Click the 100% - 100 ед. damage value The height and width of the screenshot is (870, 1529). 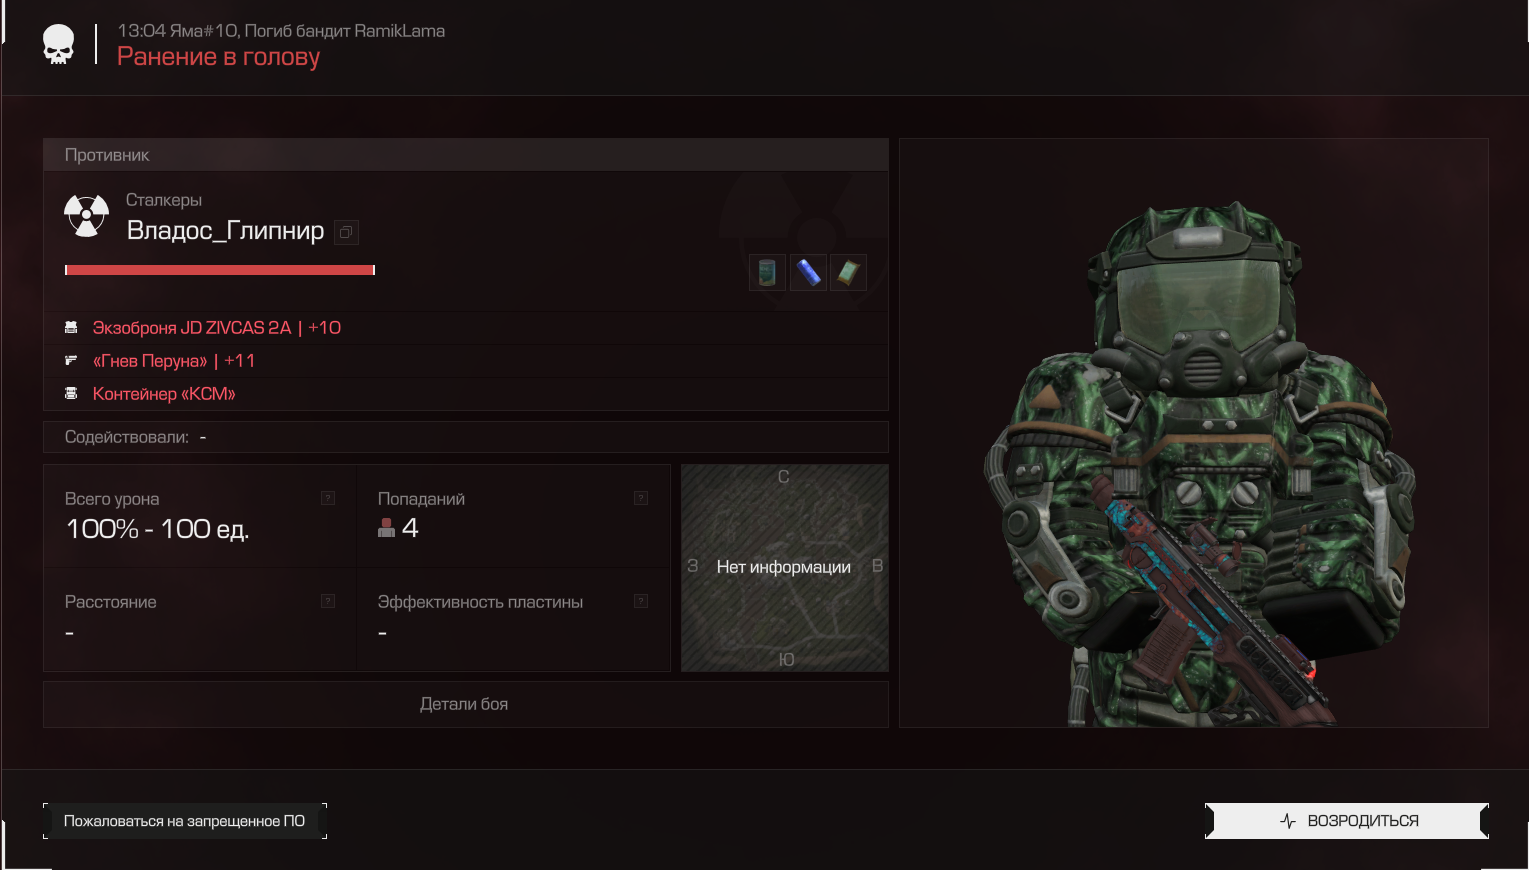coord(157,529)
